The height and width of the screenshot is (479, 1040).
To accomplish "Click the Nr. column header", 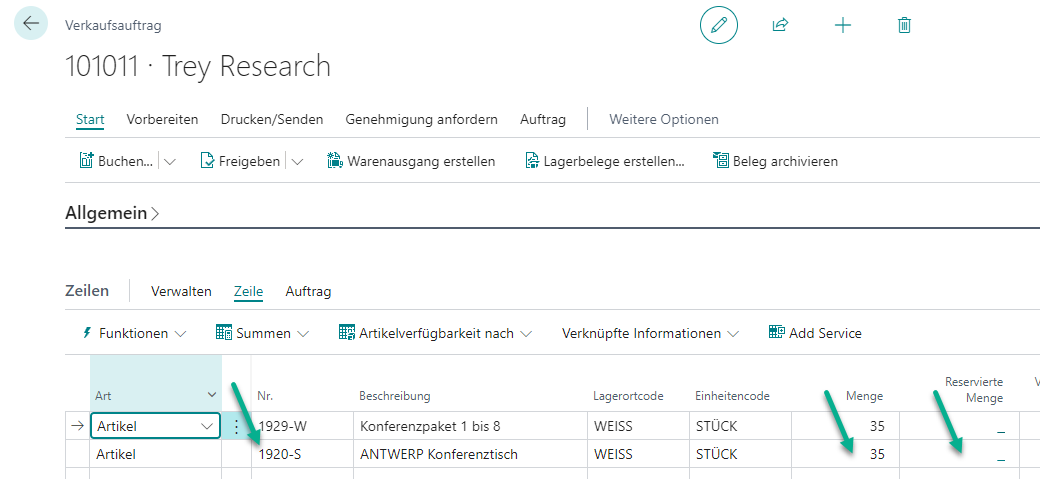I will [x=265, y=397].
